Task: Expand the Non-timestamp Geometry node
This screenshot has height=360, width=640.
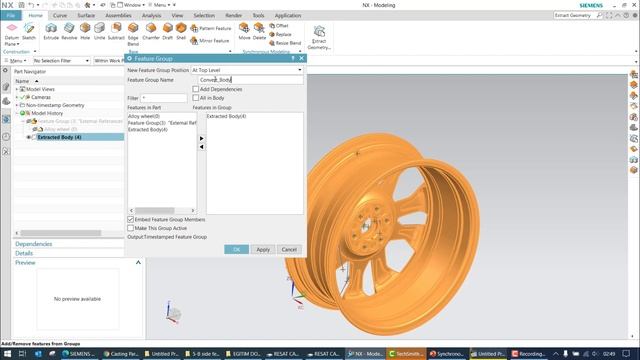Action: [x=17, y=105]
